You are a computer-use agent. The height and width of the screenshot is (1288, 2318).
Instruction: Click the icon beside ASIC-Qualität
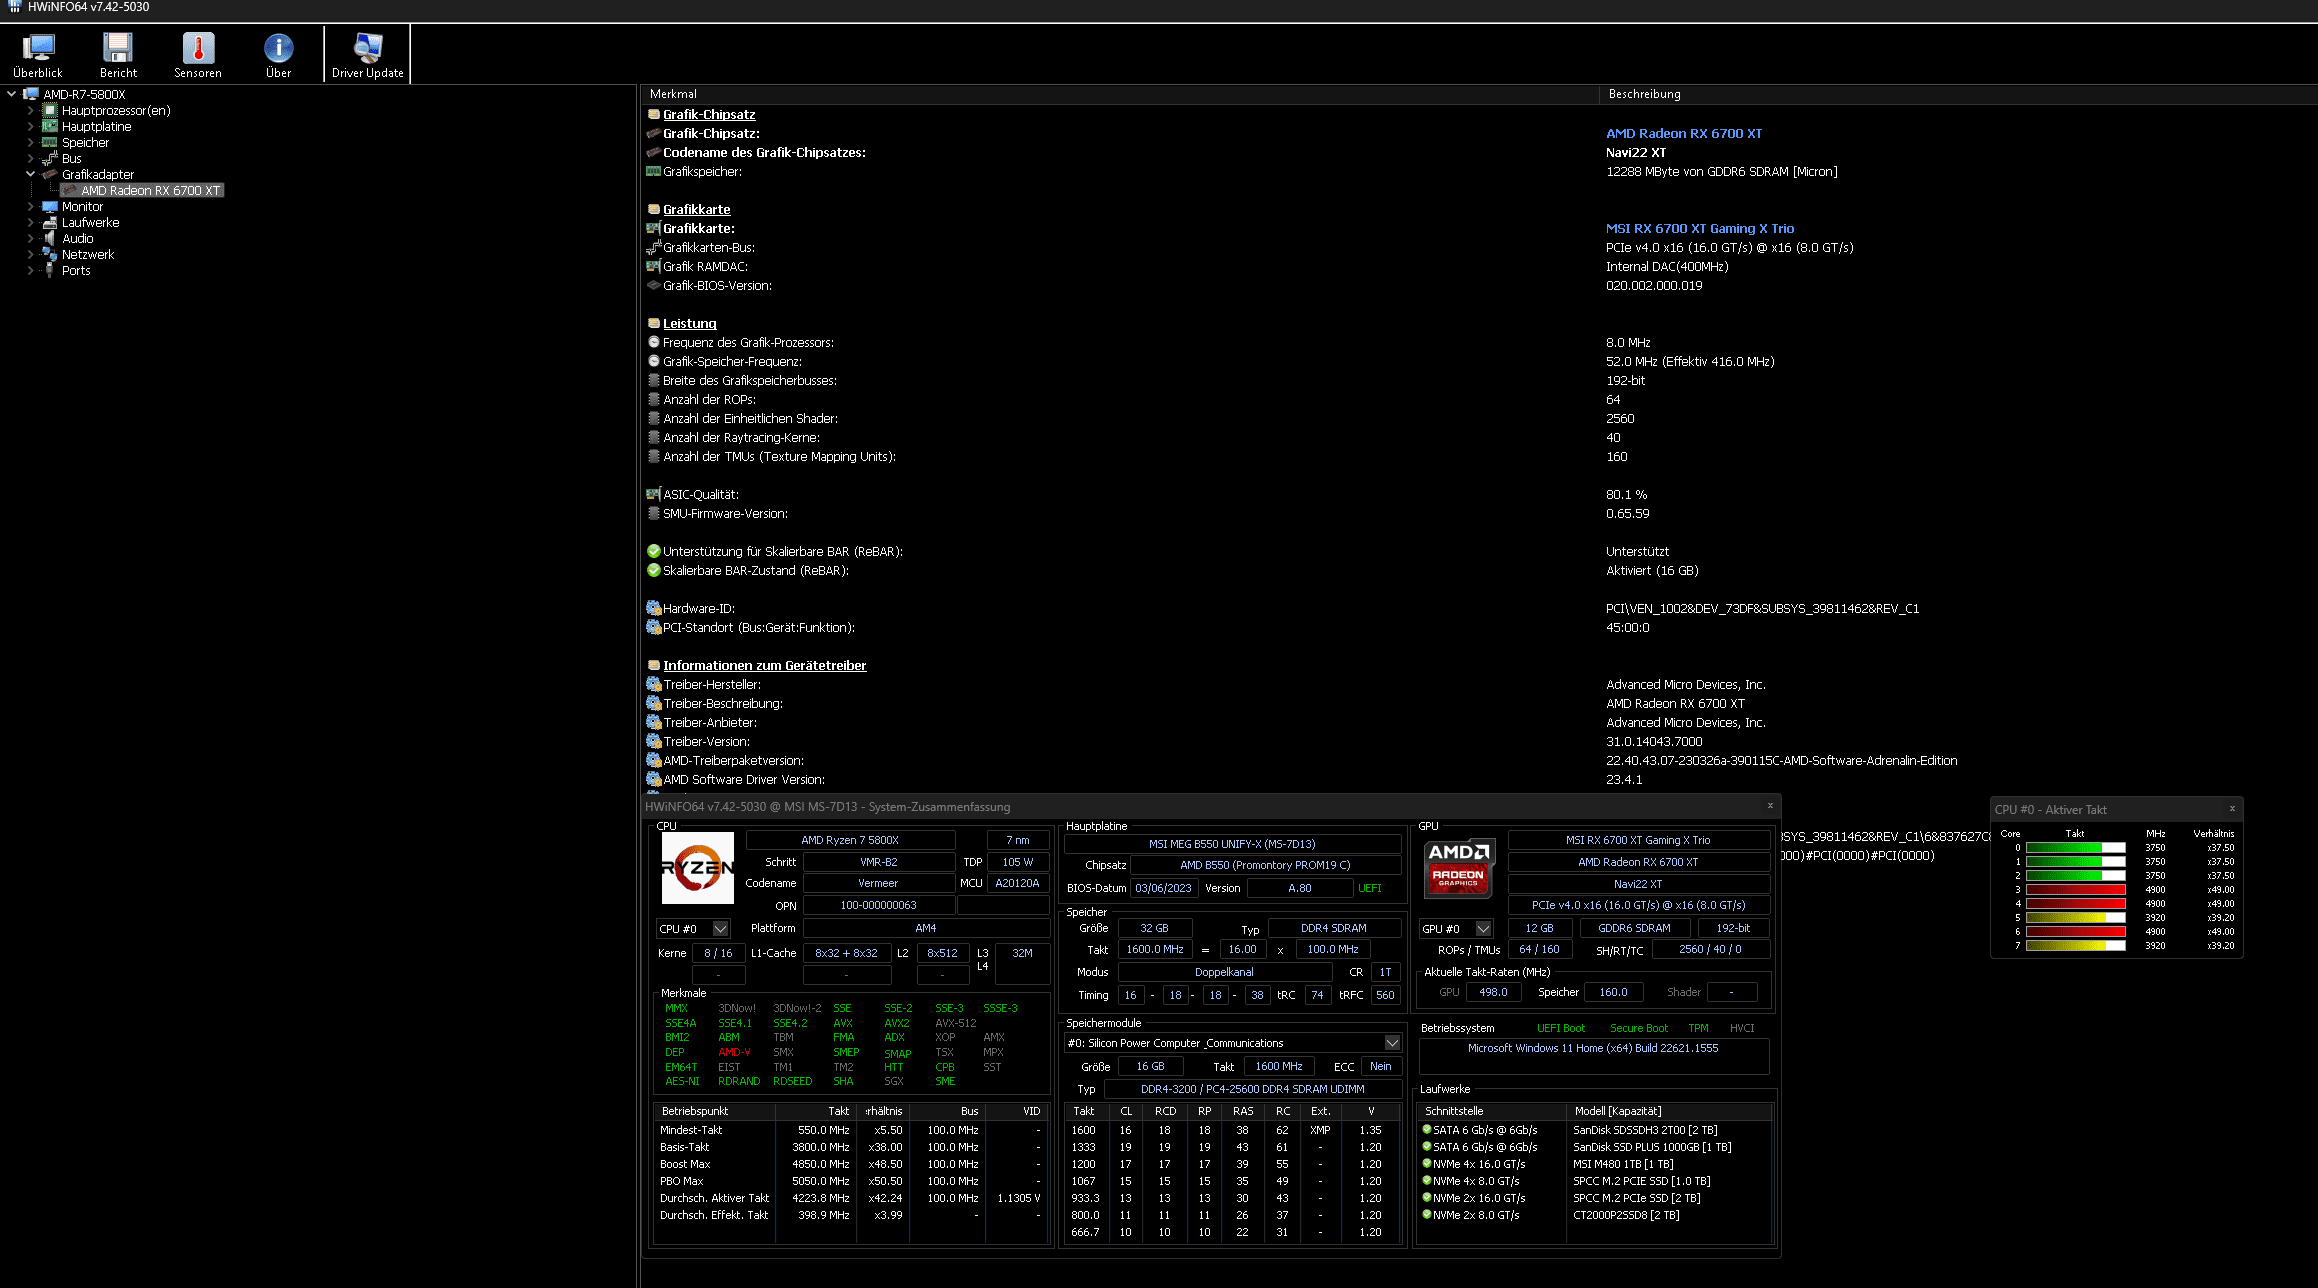(654, 494)
